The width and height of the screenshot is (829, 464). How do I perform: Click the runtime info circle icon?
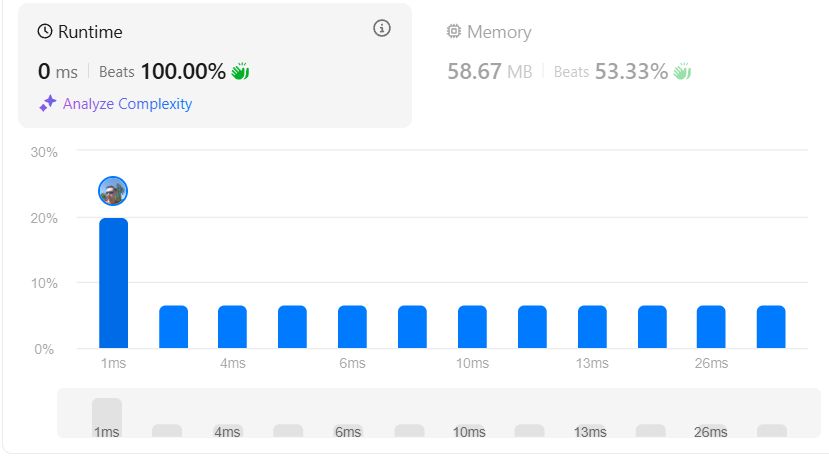[x=381, y=28]
